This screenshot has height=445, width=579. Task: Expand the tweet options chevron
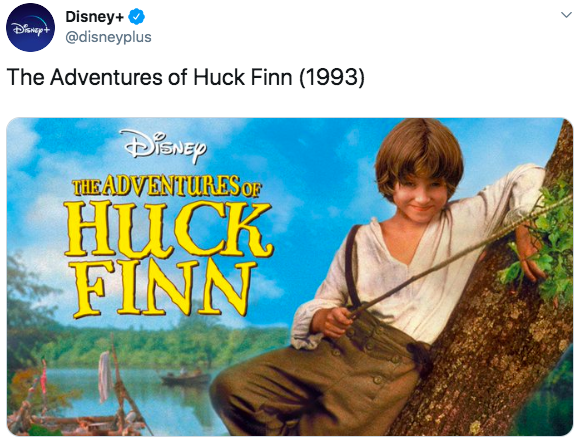566,15
